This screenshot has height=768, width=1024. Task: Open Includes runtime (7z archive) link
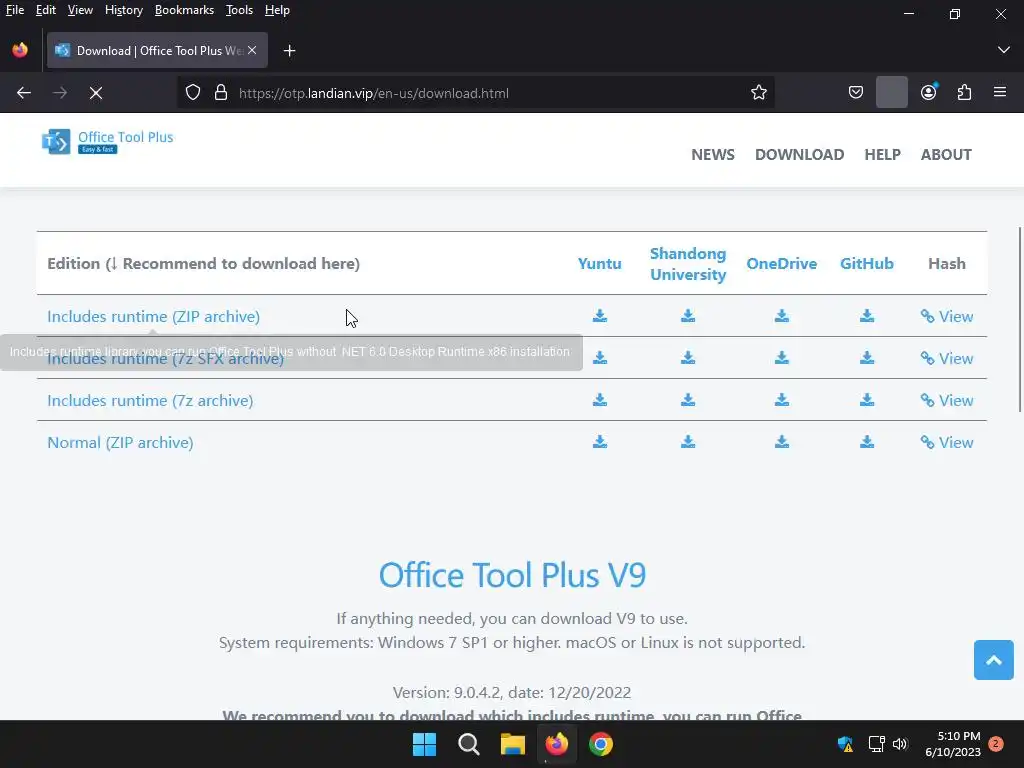click(150, 400)
